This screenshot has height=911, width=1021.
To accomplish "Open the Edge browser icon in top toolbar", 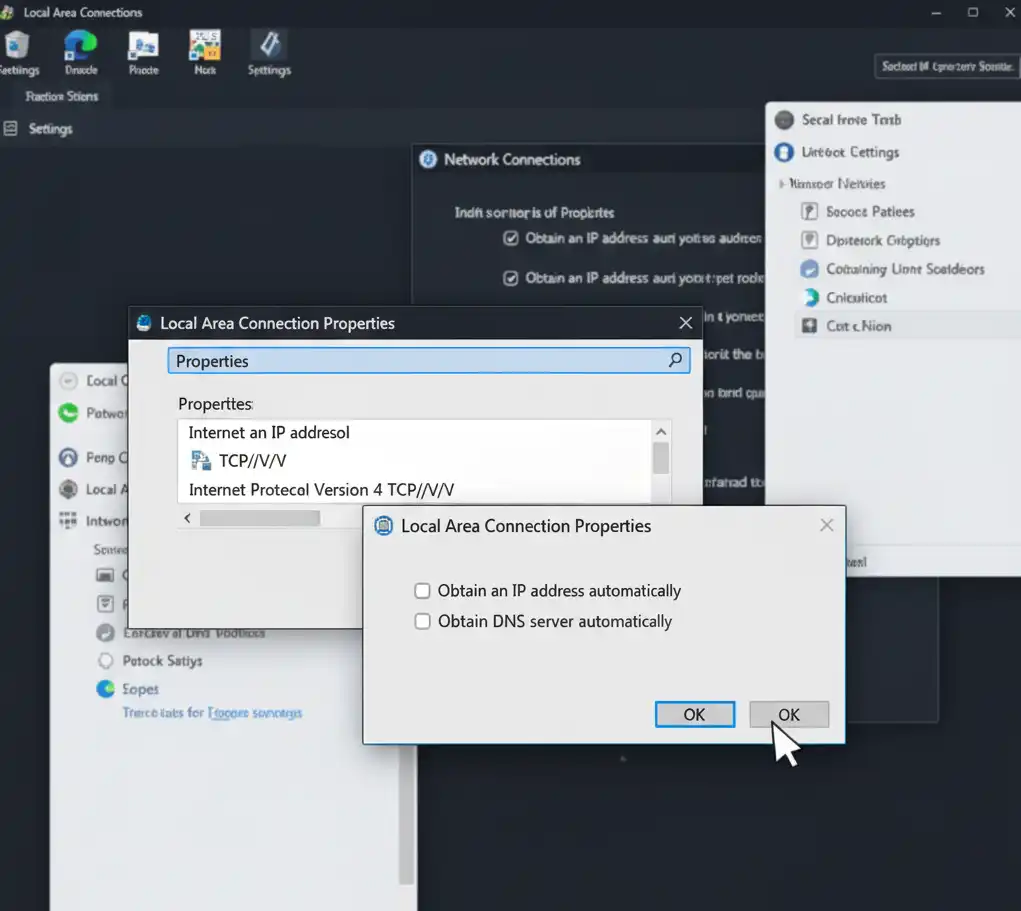I will pos(80,45).
